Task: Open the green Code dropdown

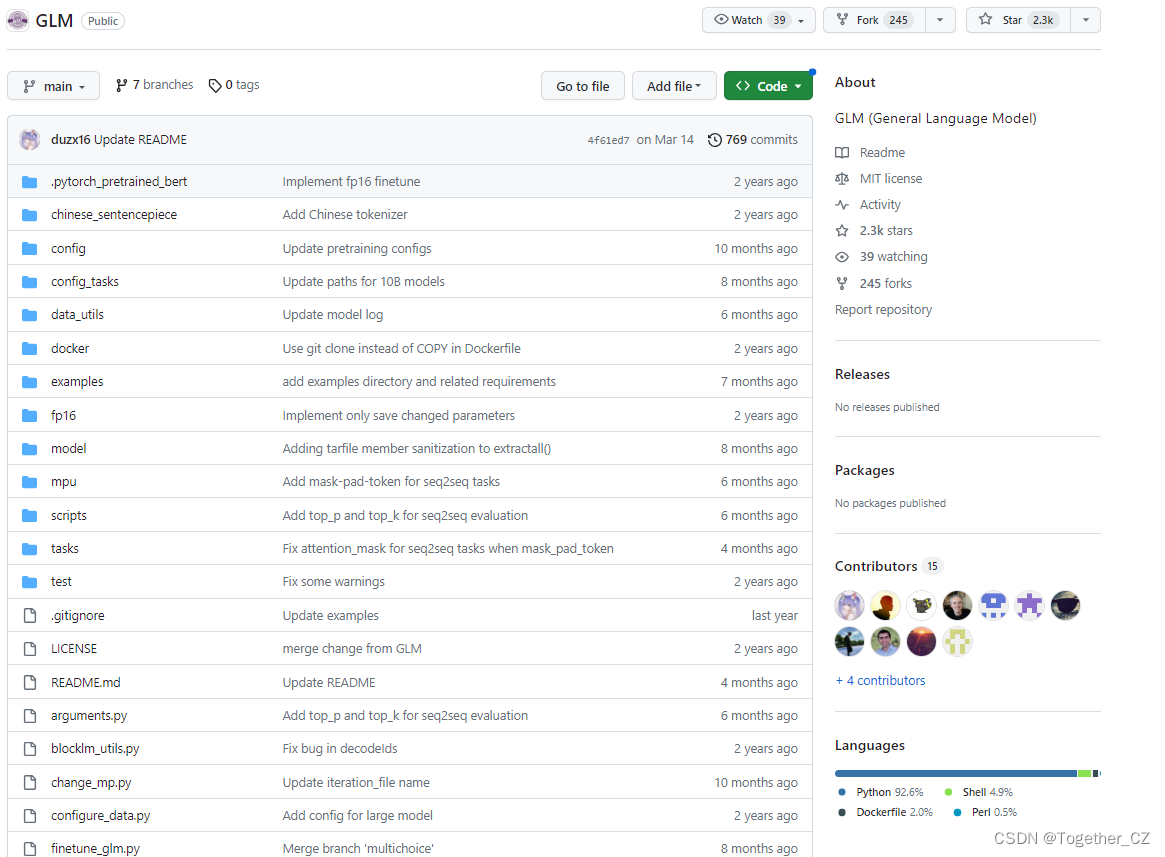Action: click(x=768, y=86)
